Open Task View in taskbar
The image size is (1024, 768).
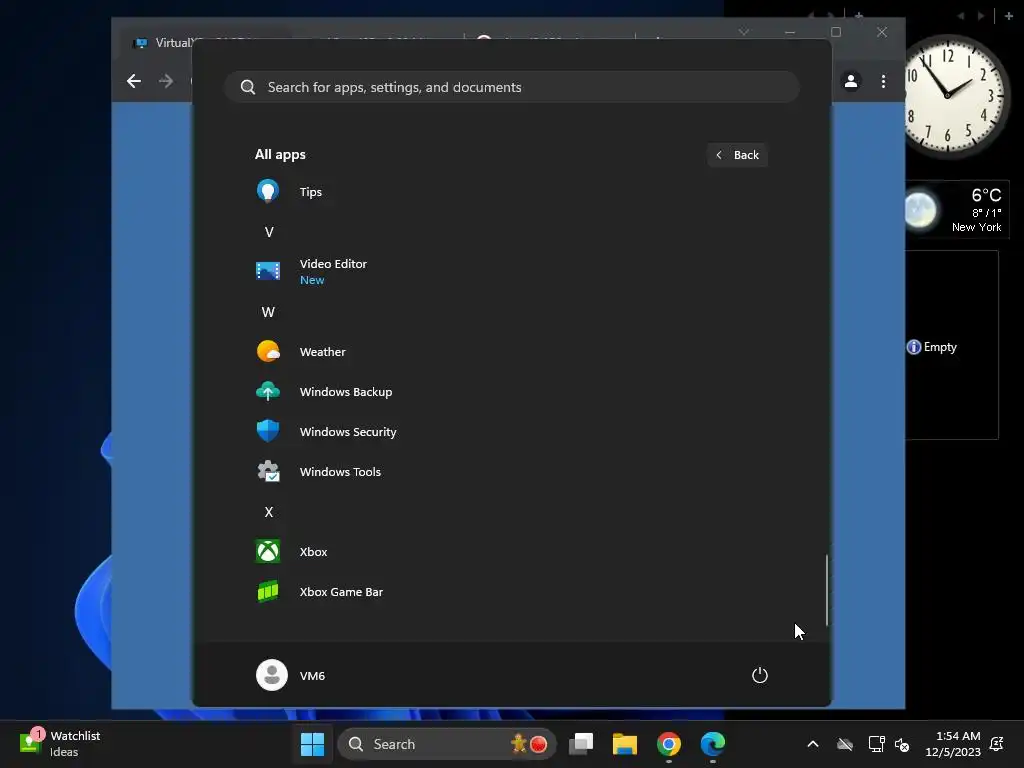point(581,743)
